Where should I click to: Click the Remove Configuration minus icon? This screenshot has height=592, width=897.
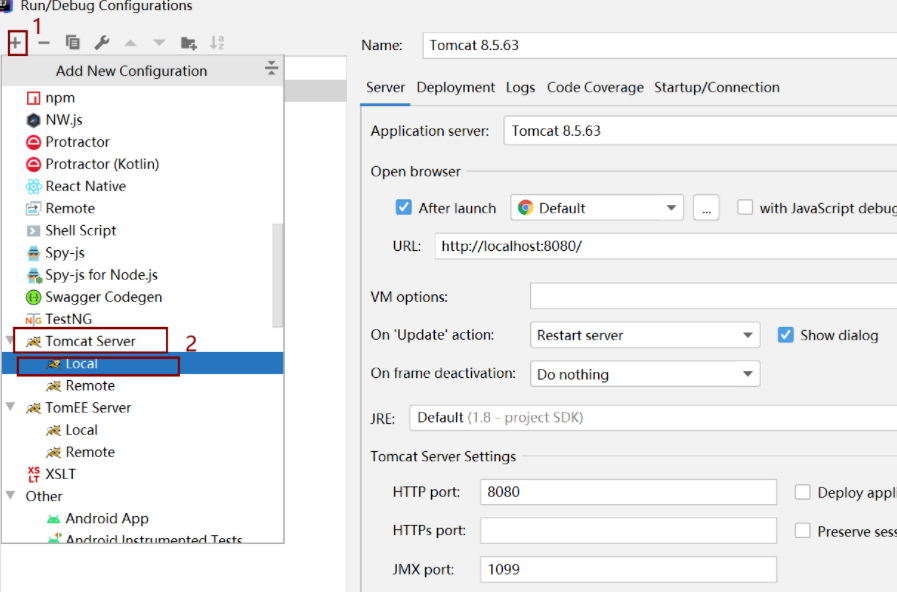43,42
